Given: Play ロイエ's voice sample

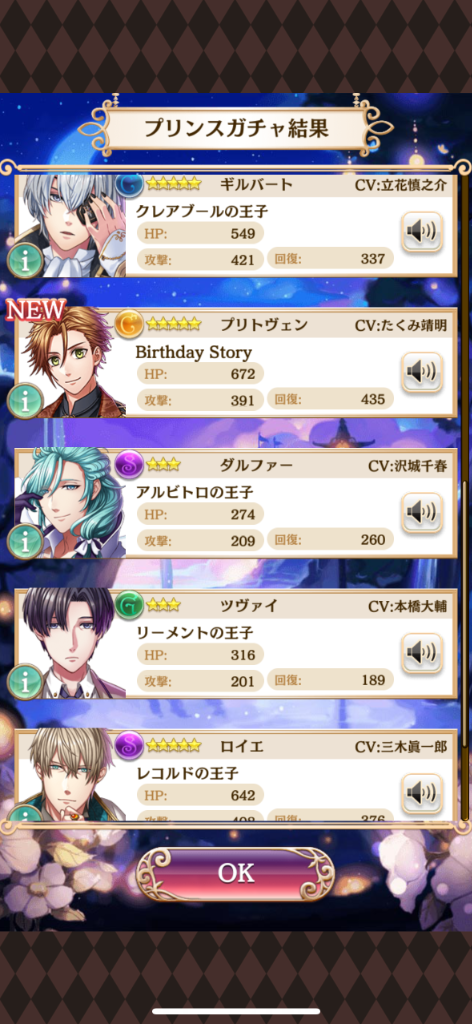Looking at the screenshot, I should click(422, 793).
